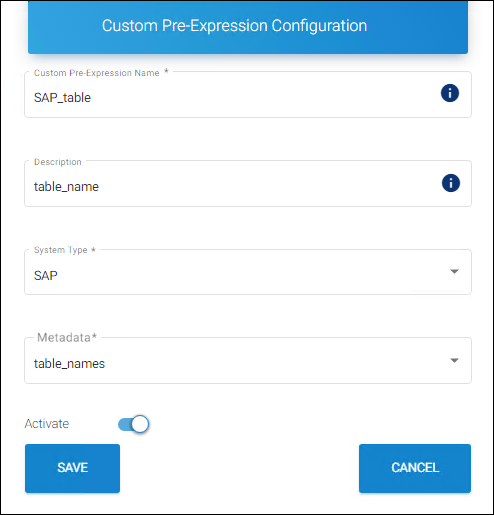
Task: Open Metadata combo box showing table_names
Action: 248,361
